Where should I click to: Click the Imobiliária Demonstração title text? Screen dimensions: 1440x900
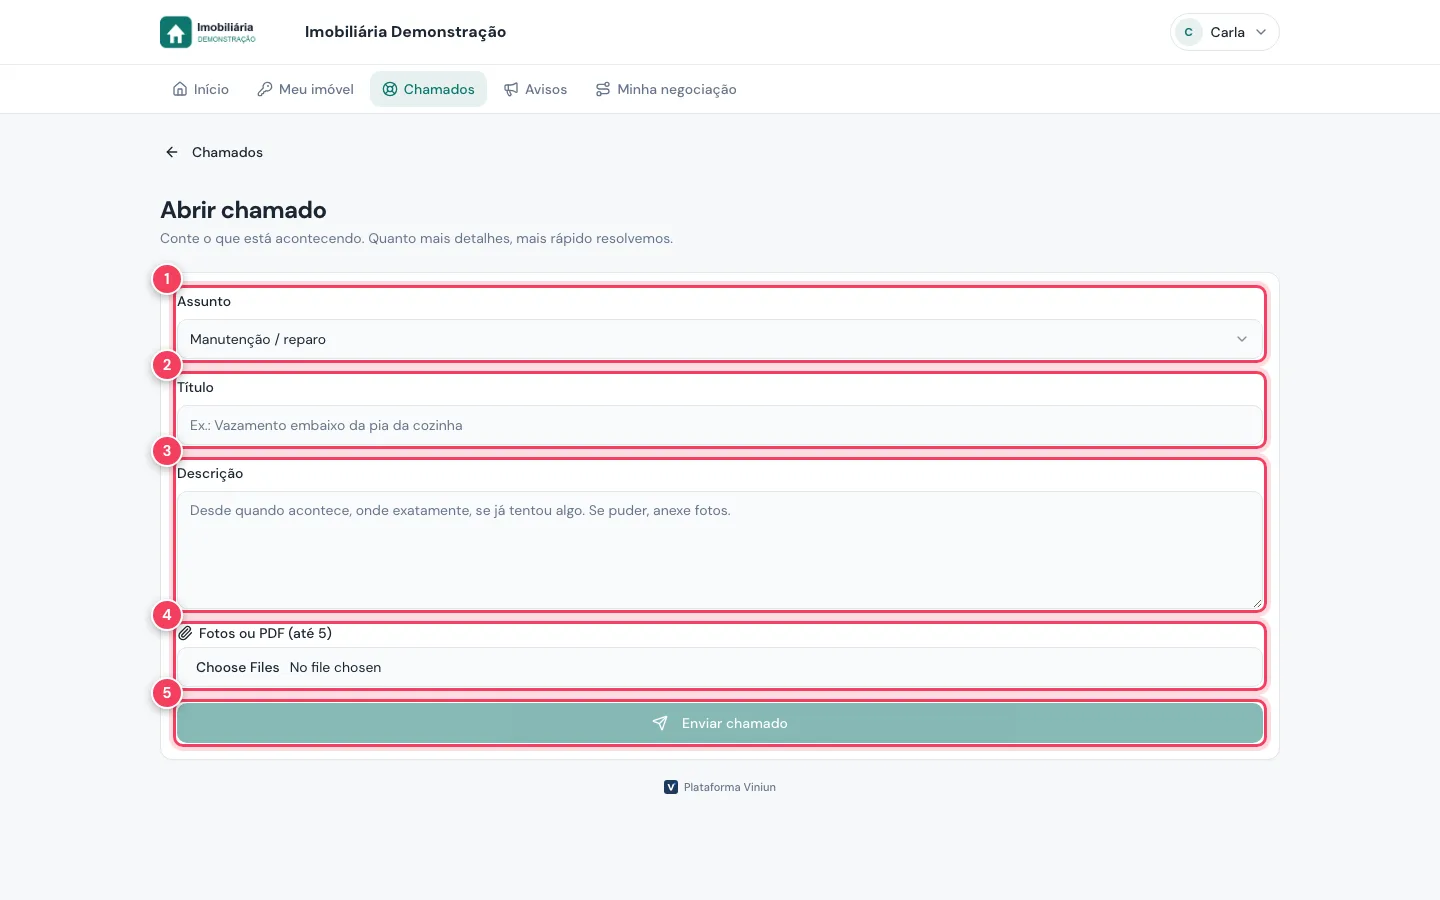[x=405, y=32]
